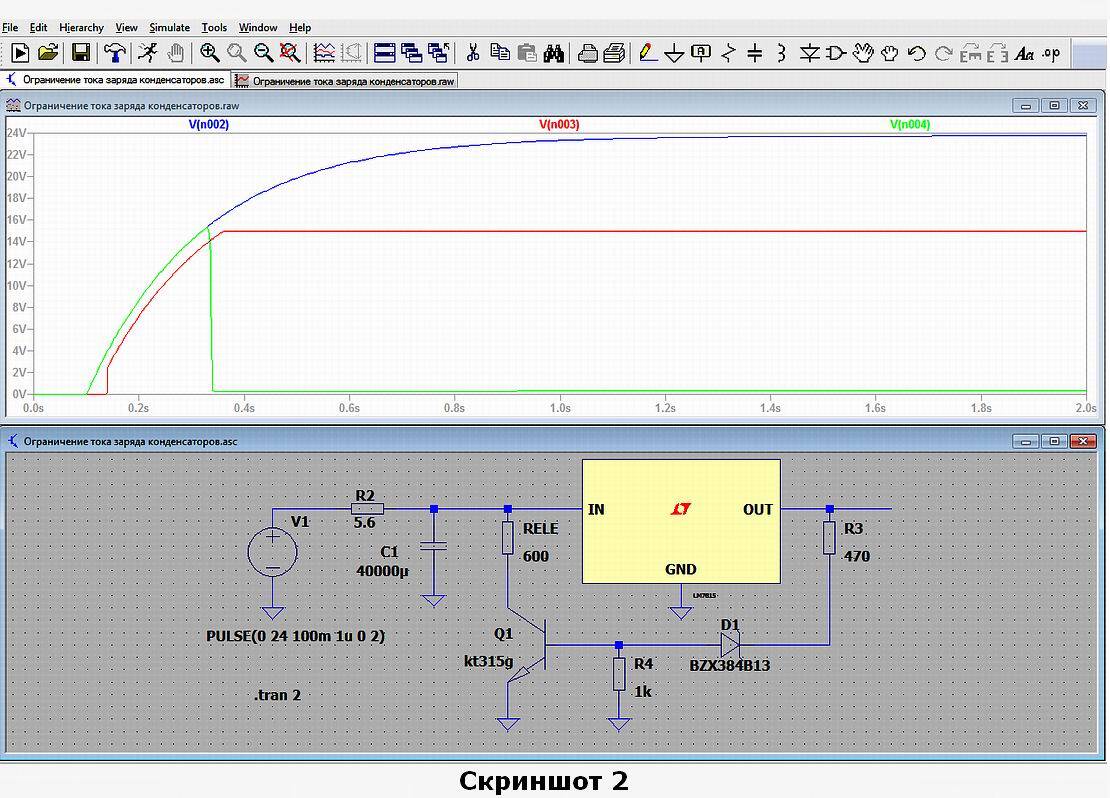1110x798 pixels.
Task: Click the V(n004) green trace label
Action: click(910, 125)
